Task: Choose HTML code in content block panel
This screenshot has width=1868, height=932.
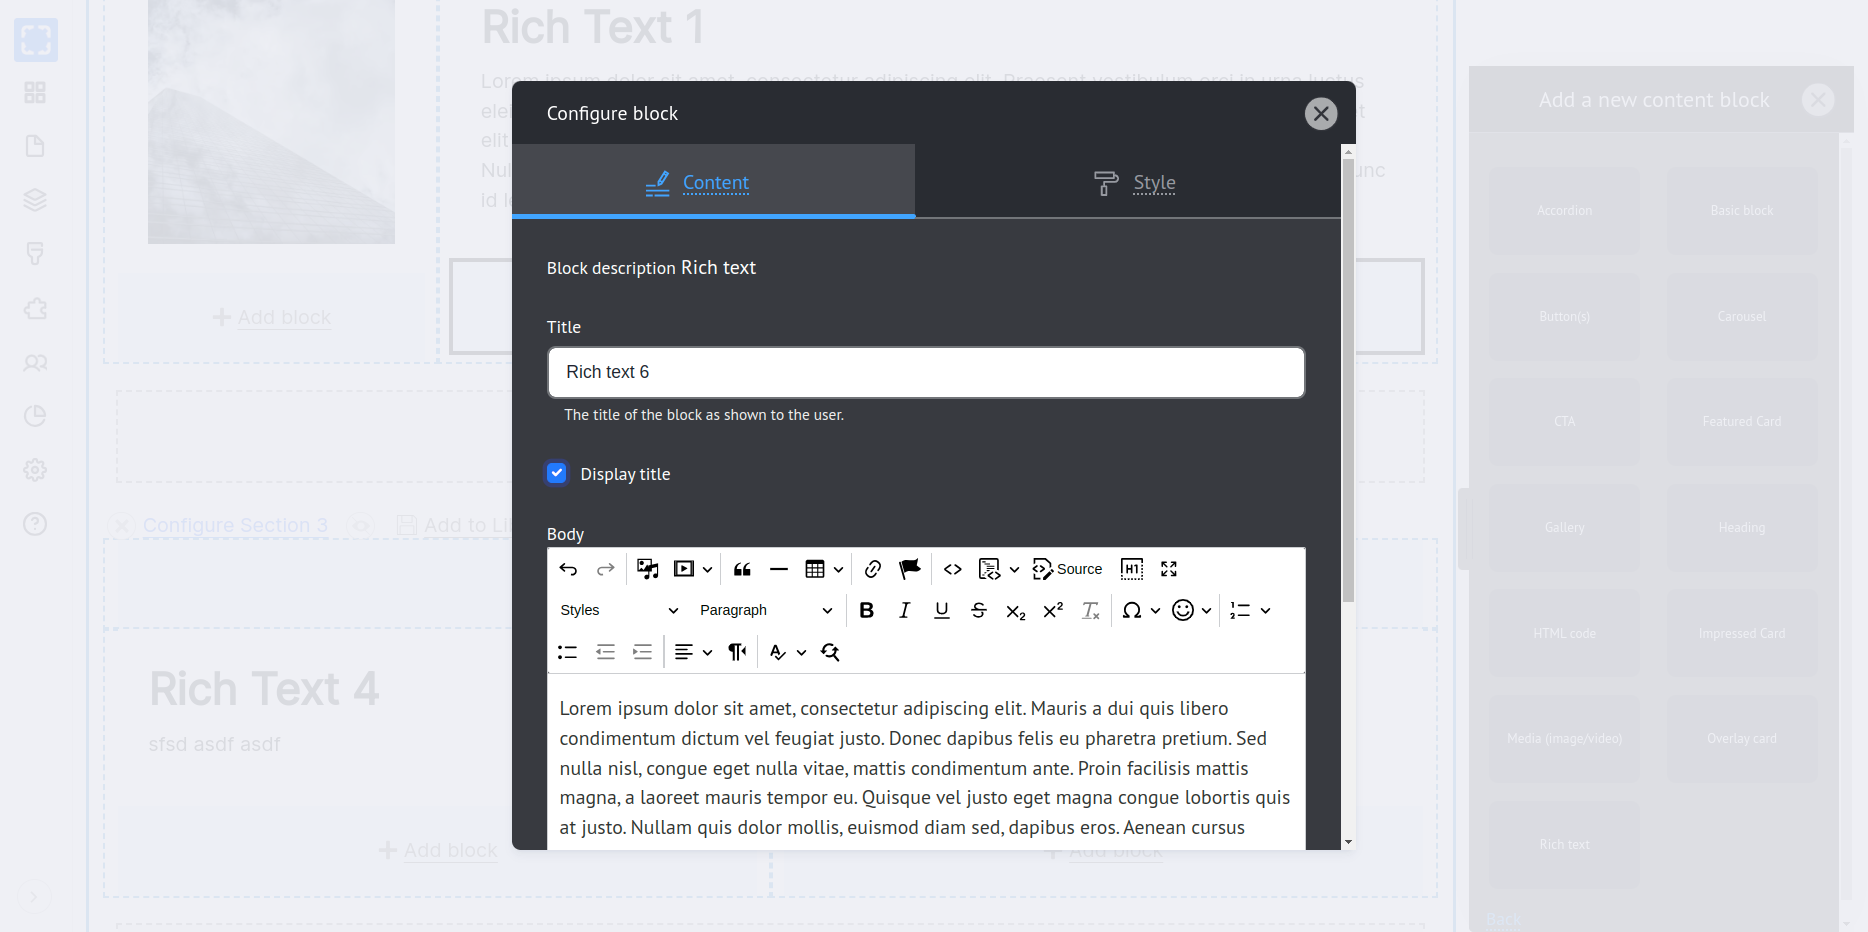Action: pos(1564,634)
